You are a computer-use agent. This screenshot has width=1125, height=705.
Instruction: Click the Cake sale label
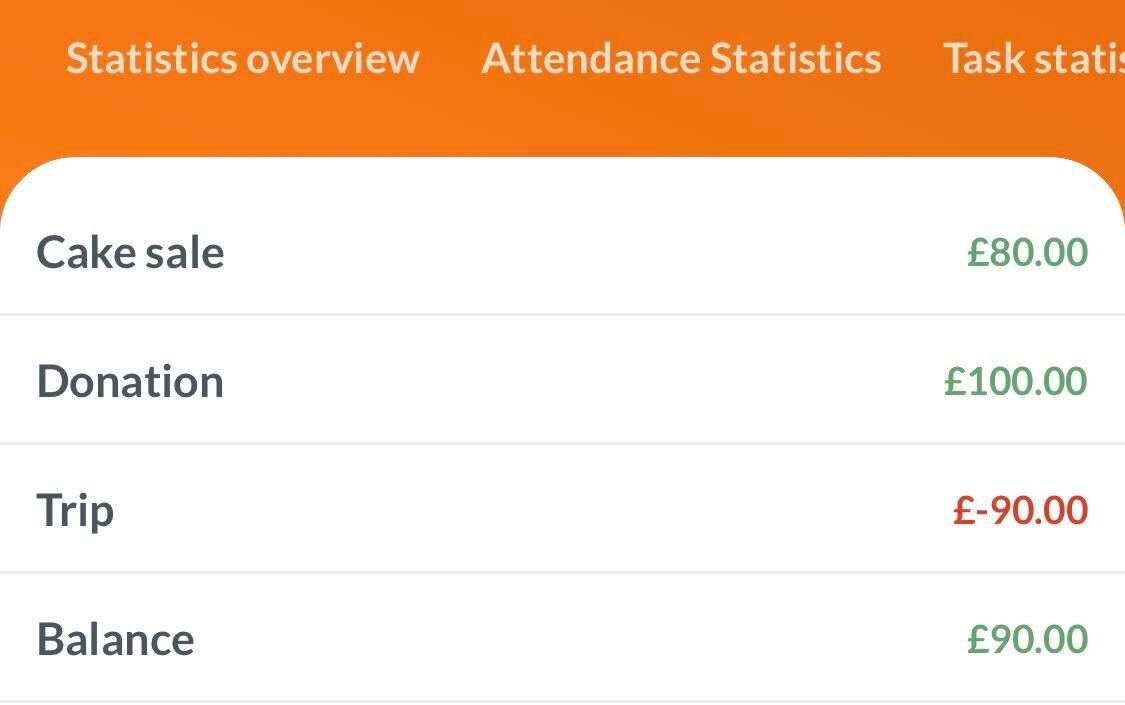[130, 252]
